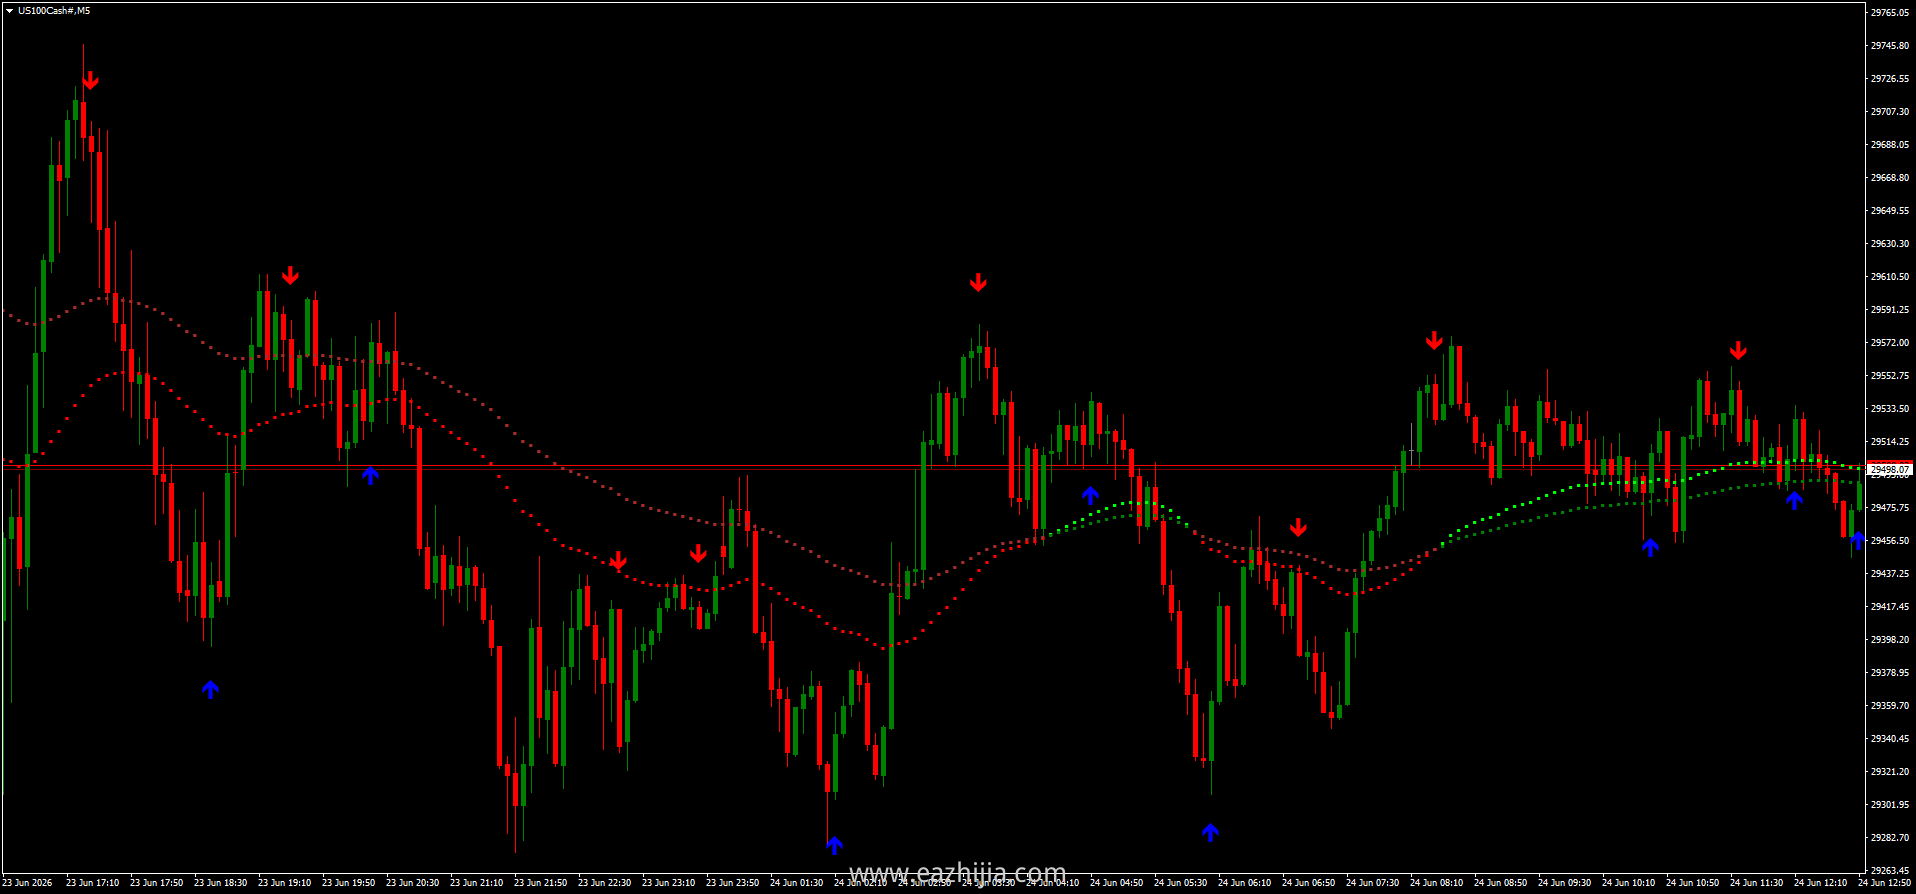Click the 29378.95 price scale value
The height and width of the screenshot is (894, 1916).
coord(1890,672)
